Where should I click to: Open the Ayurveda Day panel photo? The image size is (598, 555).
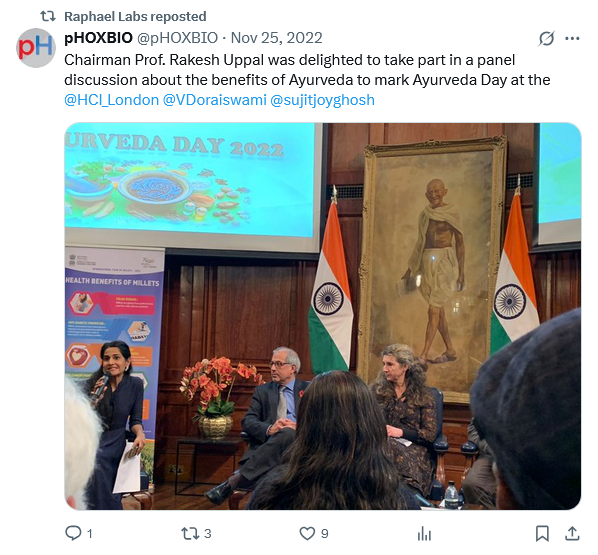point(323,316)
